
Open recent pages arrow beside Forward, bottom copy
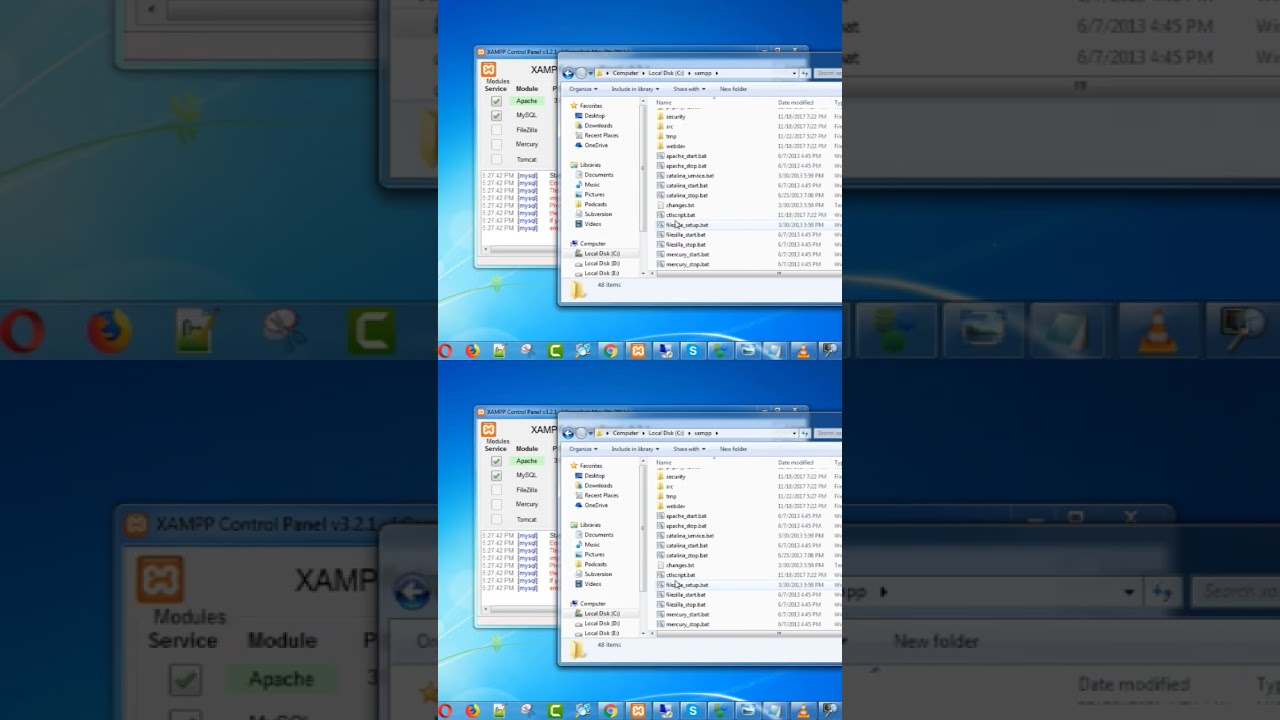(x=591, y=433)
